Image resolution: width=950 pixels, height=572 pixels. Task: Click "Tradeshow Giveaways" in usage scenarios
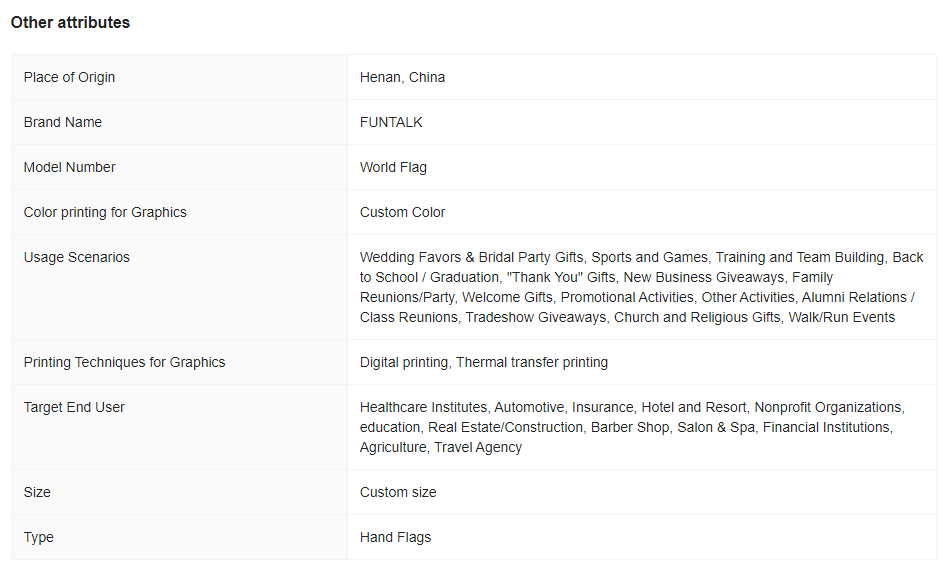click(x=535, y=317)
